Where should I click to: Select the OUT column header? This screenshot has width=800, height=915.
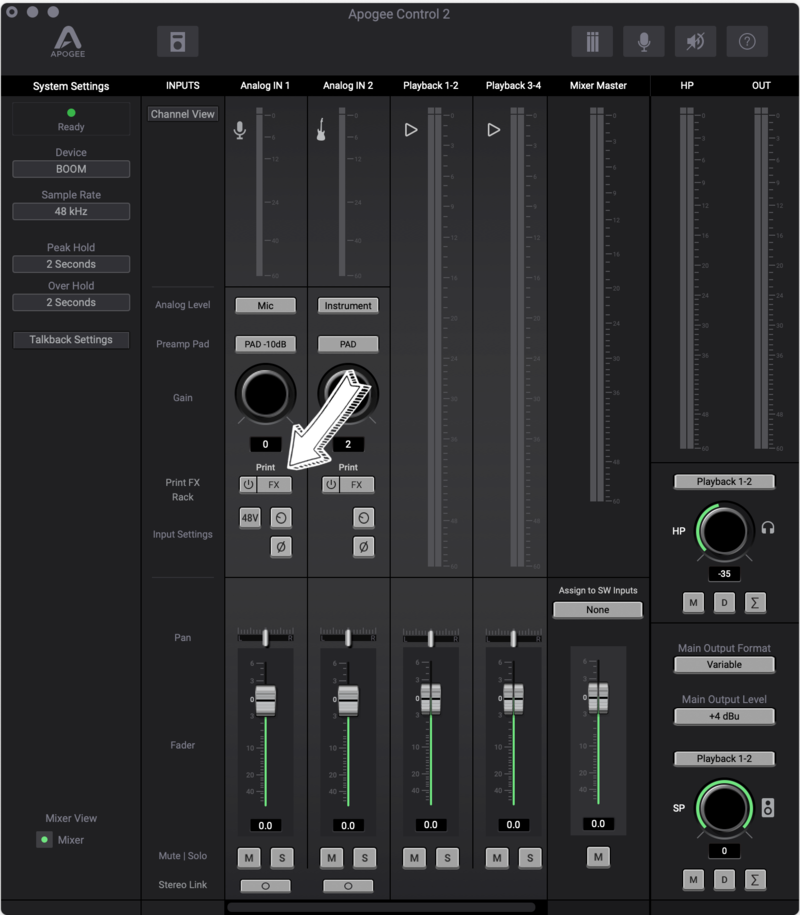tap(761, 86)
